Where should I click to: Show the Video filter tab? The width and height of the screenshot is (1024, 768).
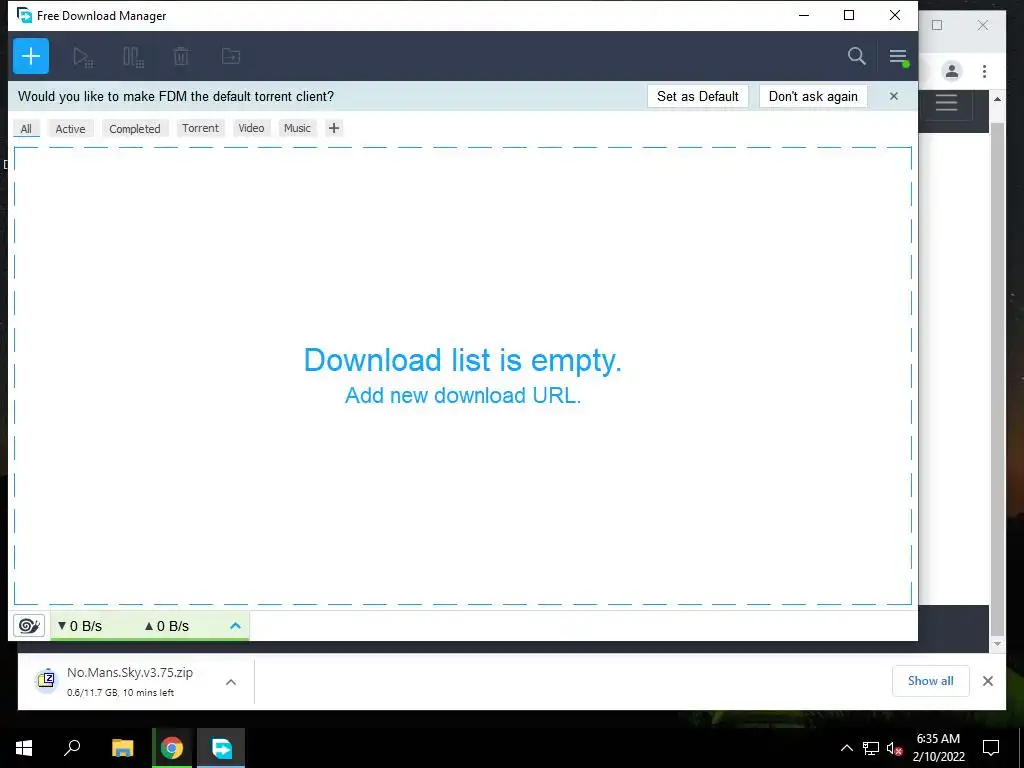[251, 128]
